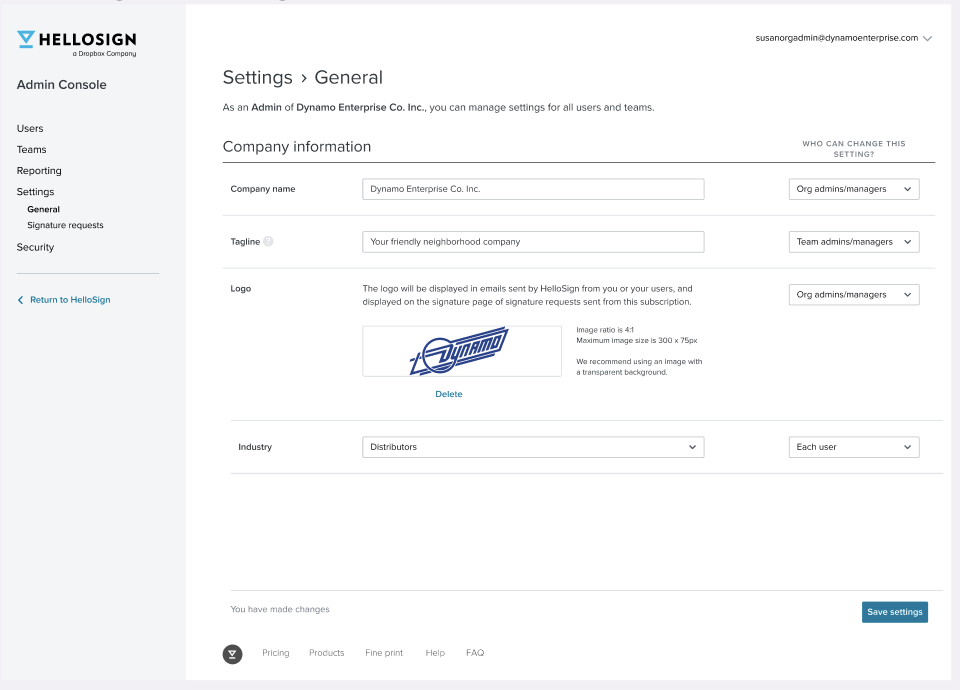Click the 'Who can change this setting?' label
Screen dimensions: 960x690
pos(853,149)
